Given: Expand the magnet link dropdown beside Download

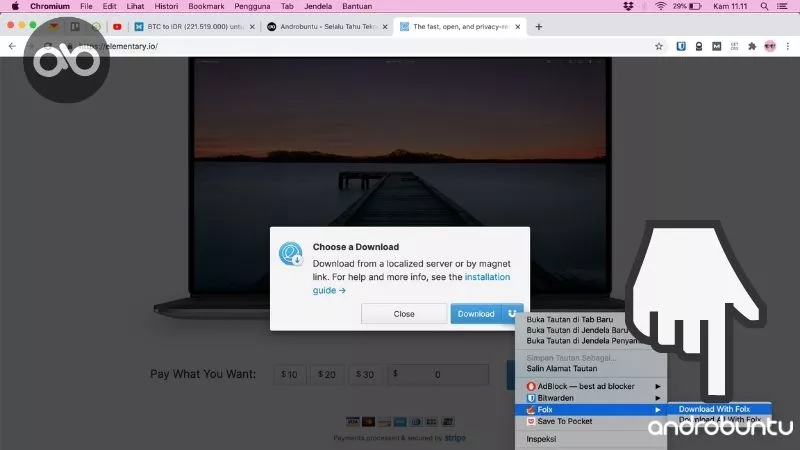Looking at the screenshot, I should click(512, 313).
